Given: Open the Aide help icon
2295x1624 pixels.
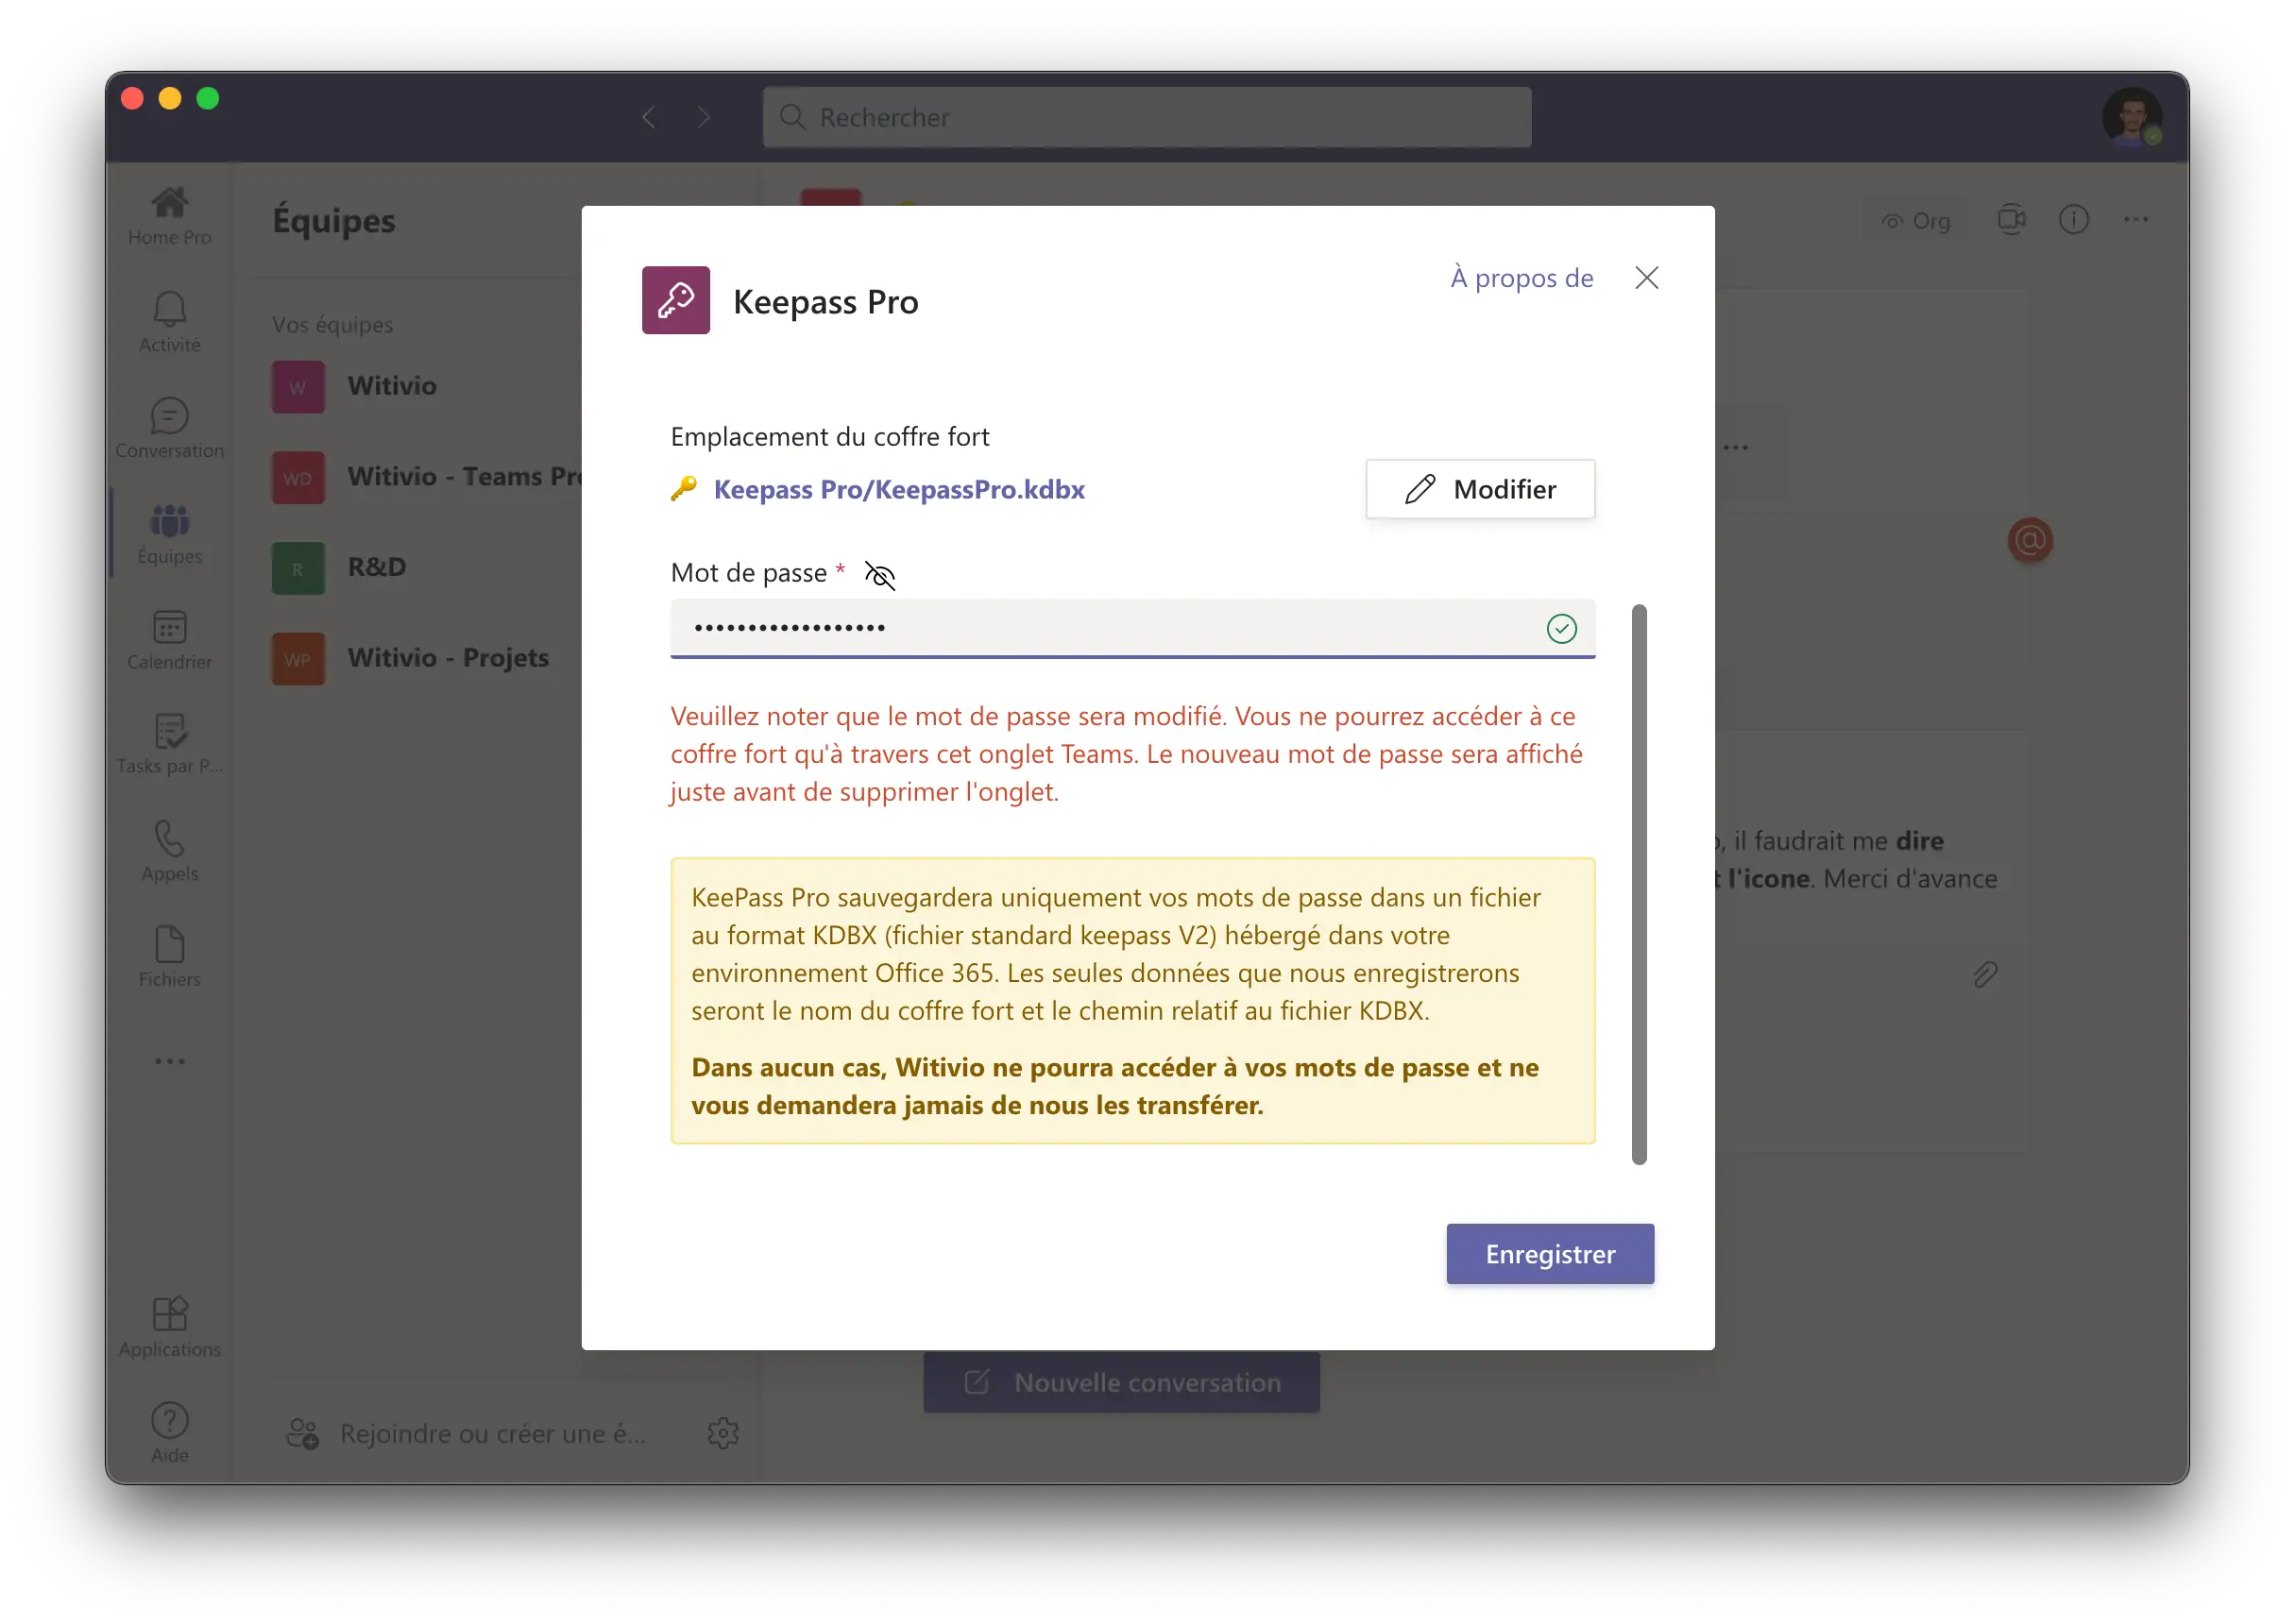Looking at the screenshot, I should 169,1433.
